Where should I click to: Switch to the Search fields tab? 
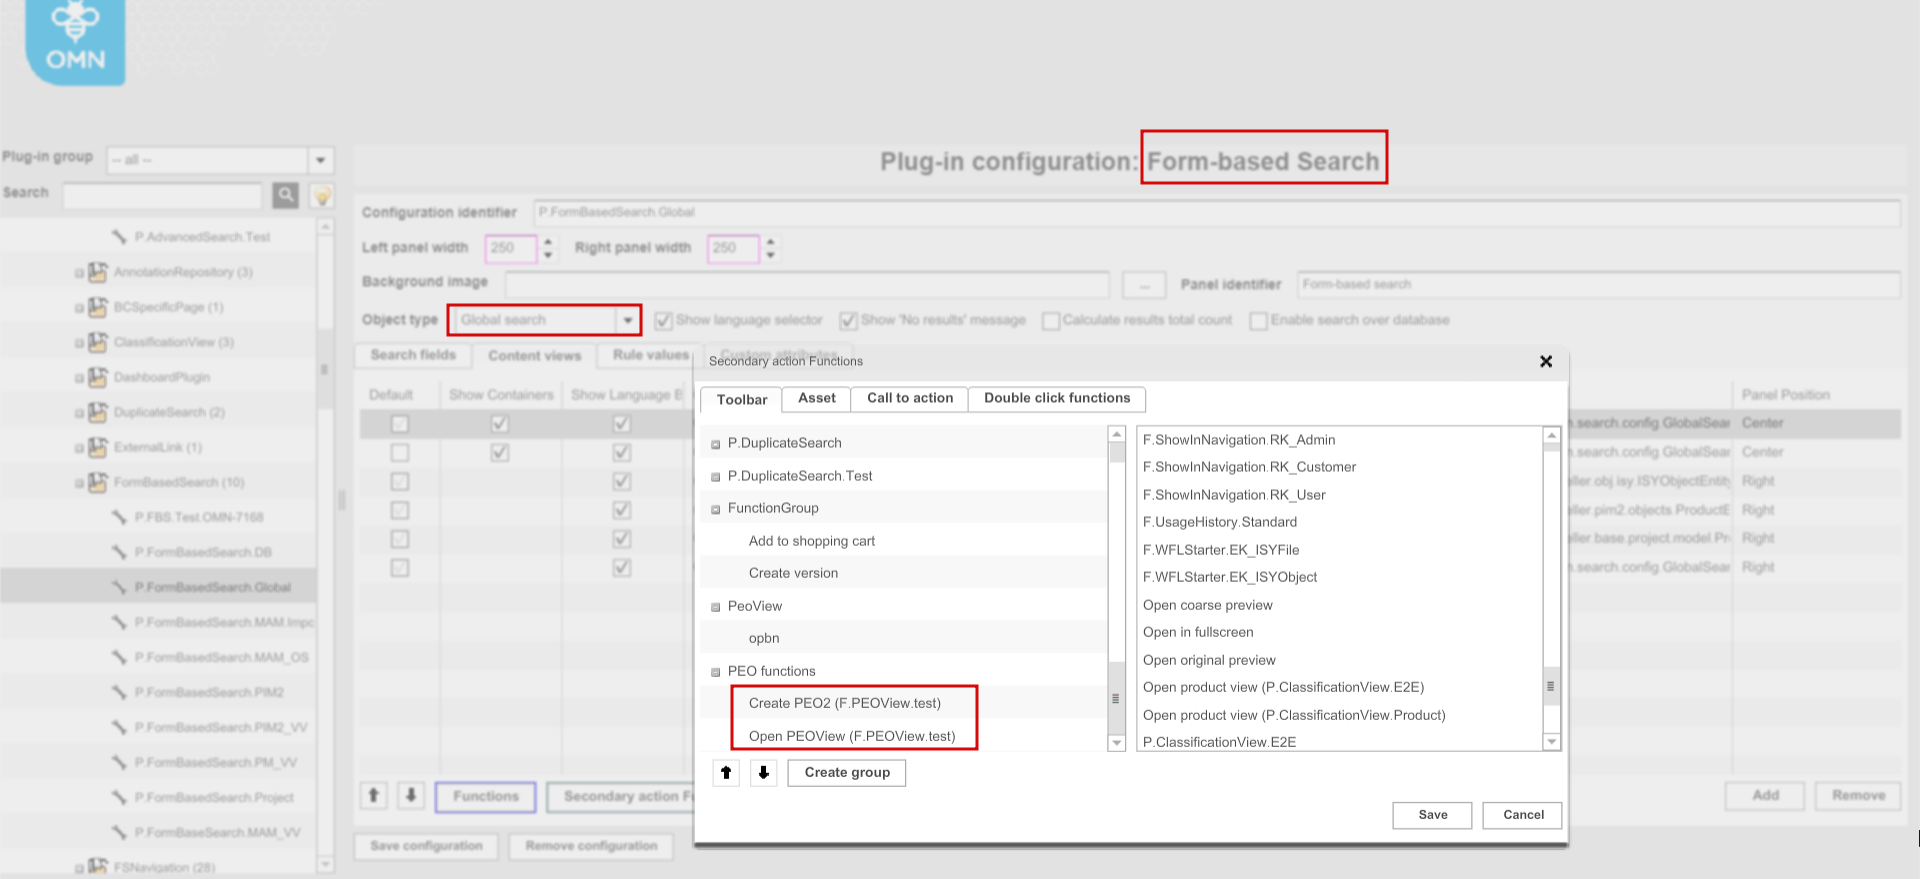pos(413,355)
